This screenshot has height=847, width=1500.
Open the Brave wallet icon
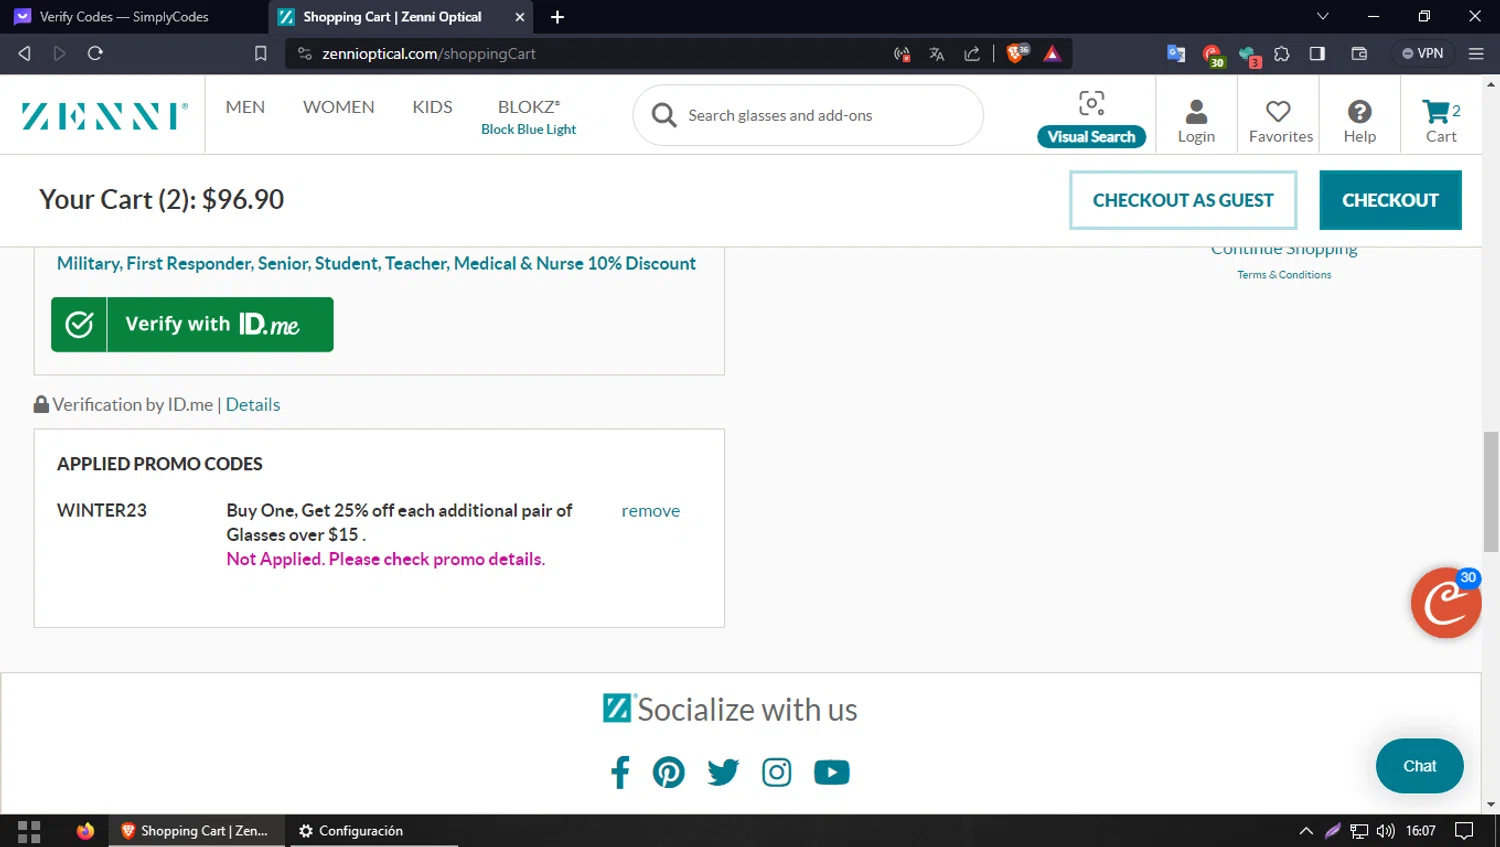1359,54
